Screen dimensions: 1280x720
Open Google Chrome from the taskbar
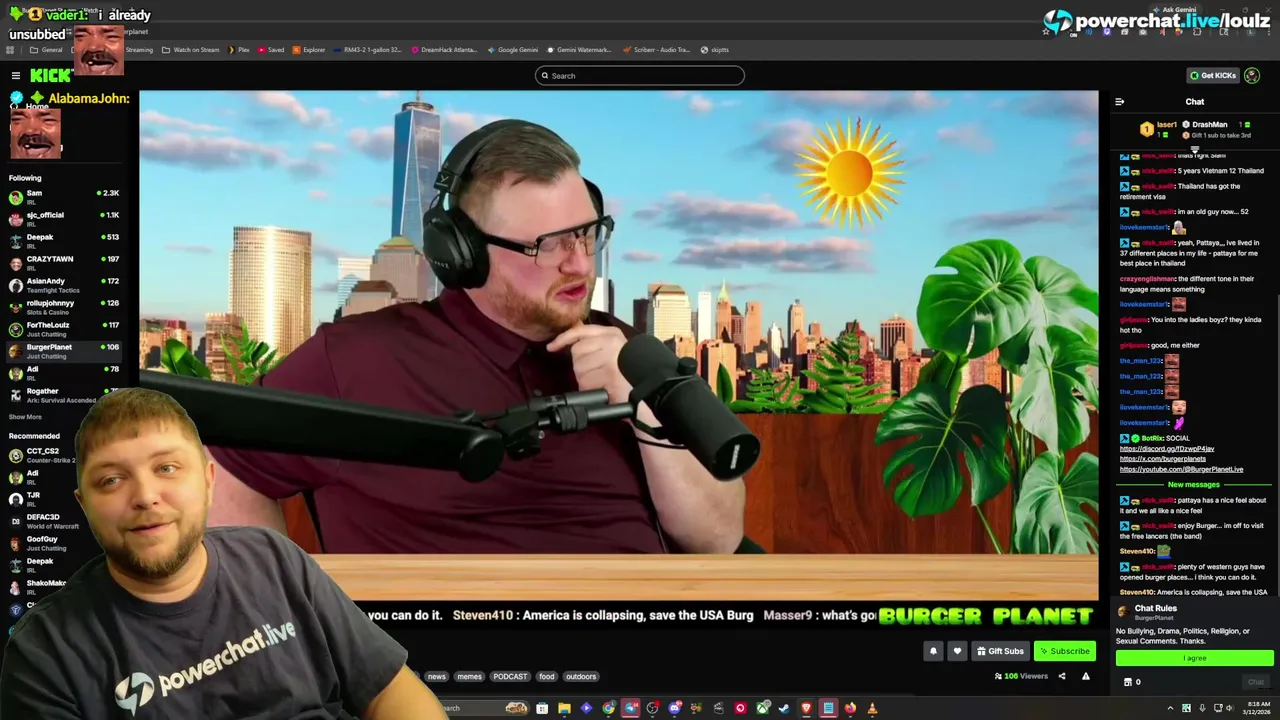(608, 708)
